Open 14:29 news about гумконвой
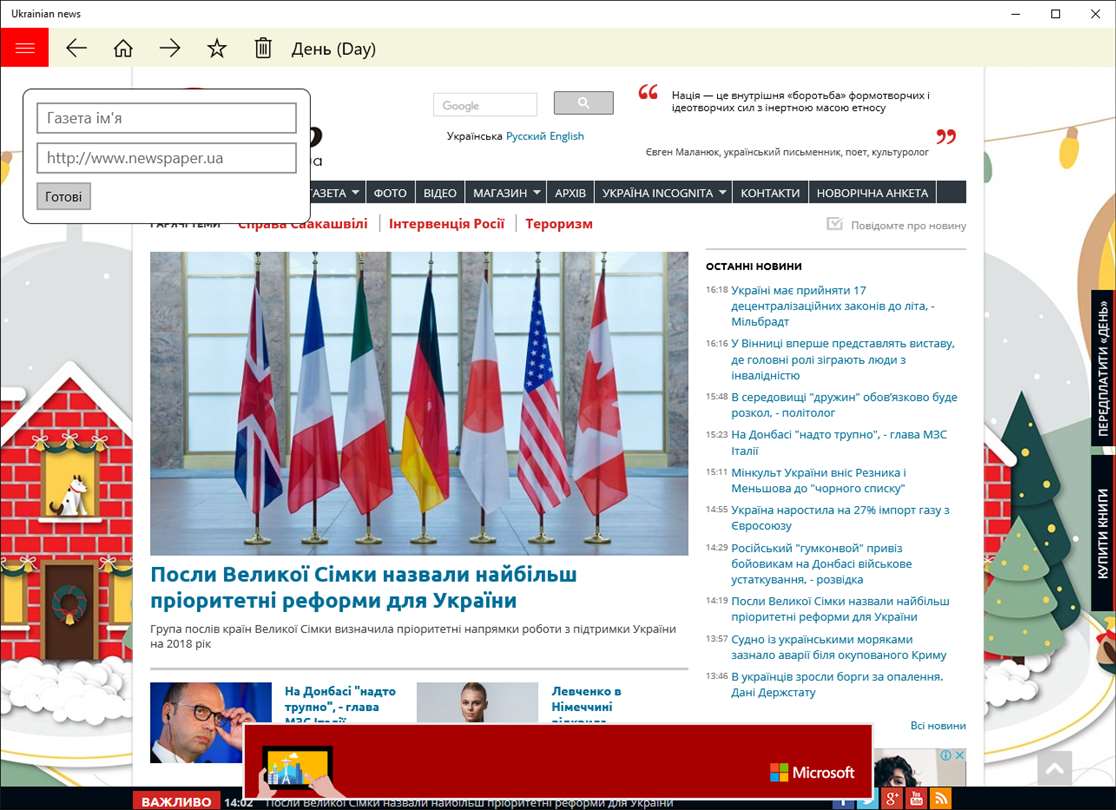1116x810 pixels. click(x=821, y=564)
